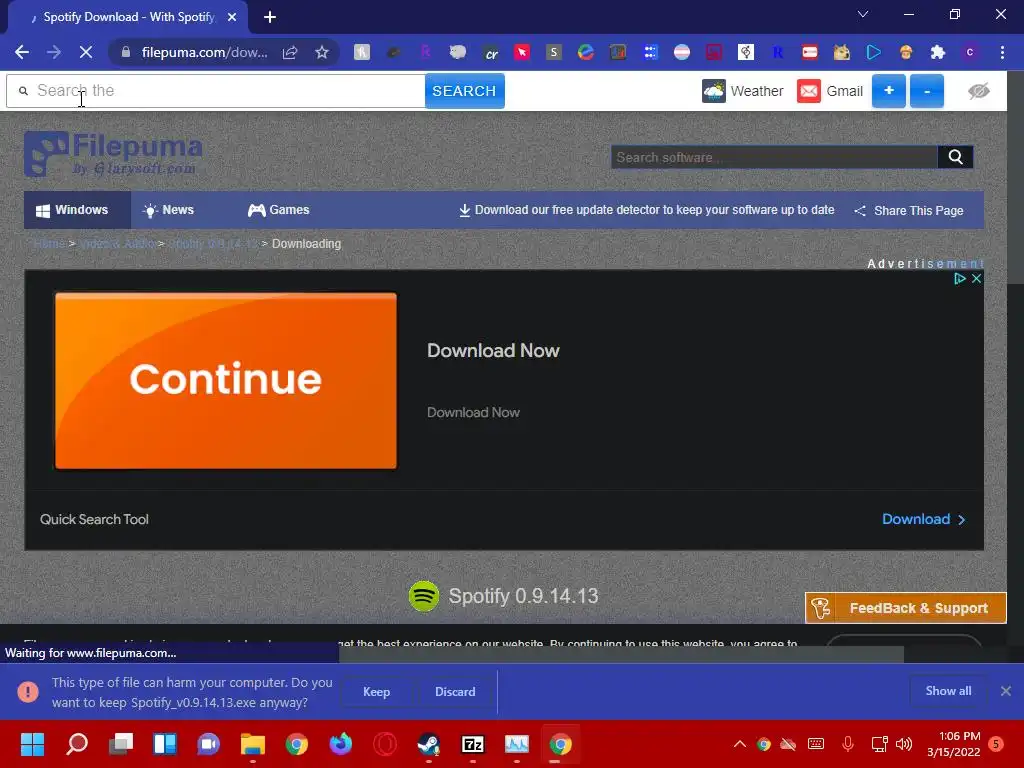Image resolution: width=1024 pixels, height=768 pixels.
Task: Click Share This Page
Action: click(909, 210)
